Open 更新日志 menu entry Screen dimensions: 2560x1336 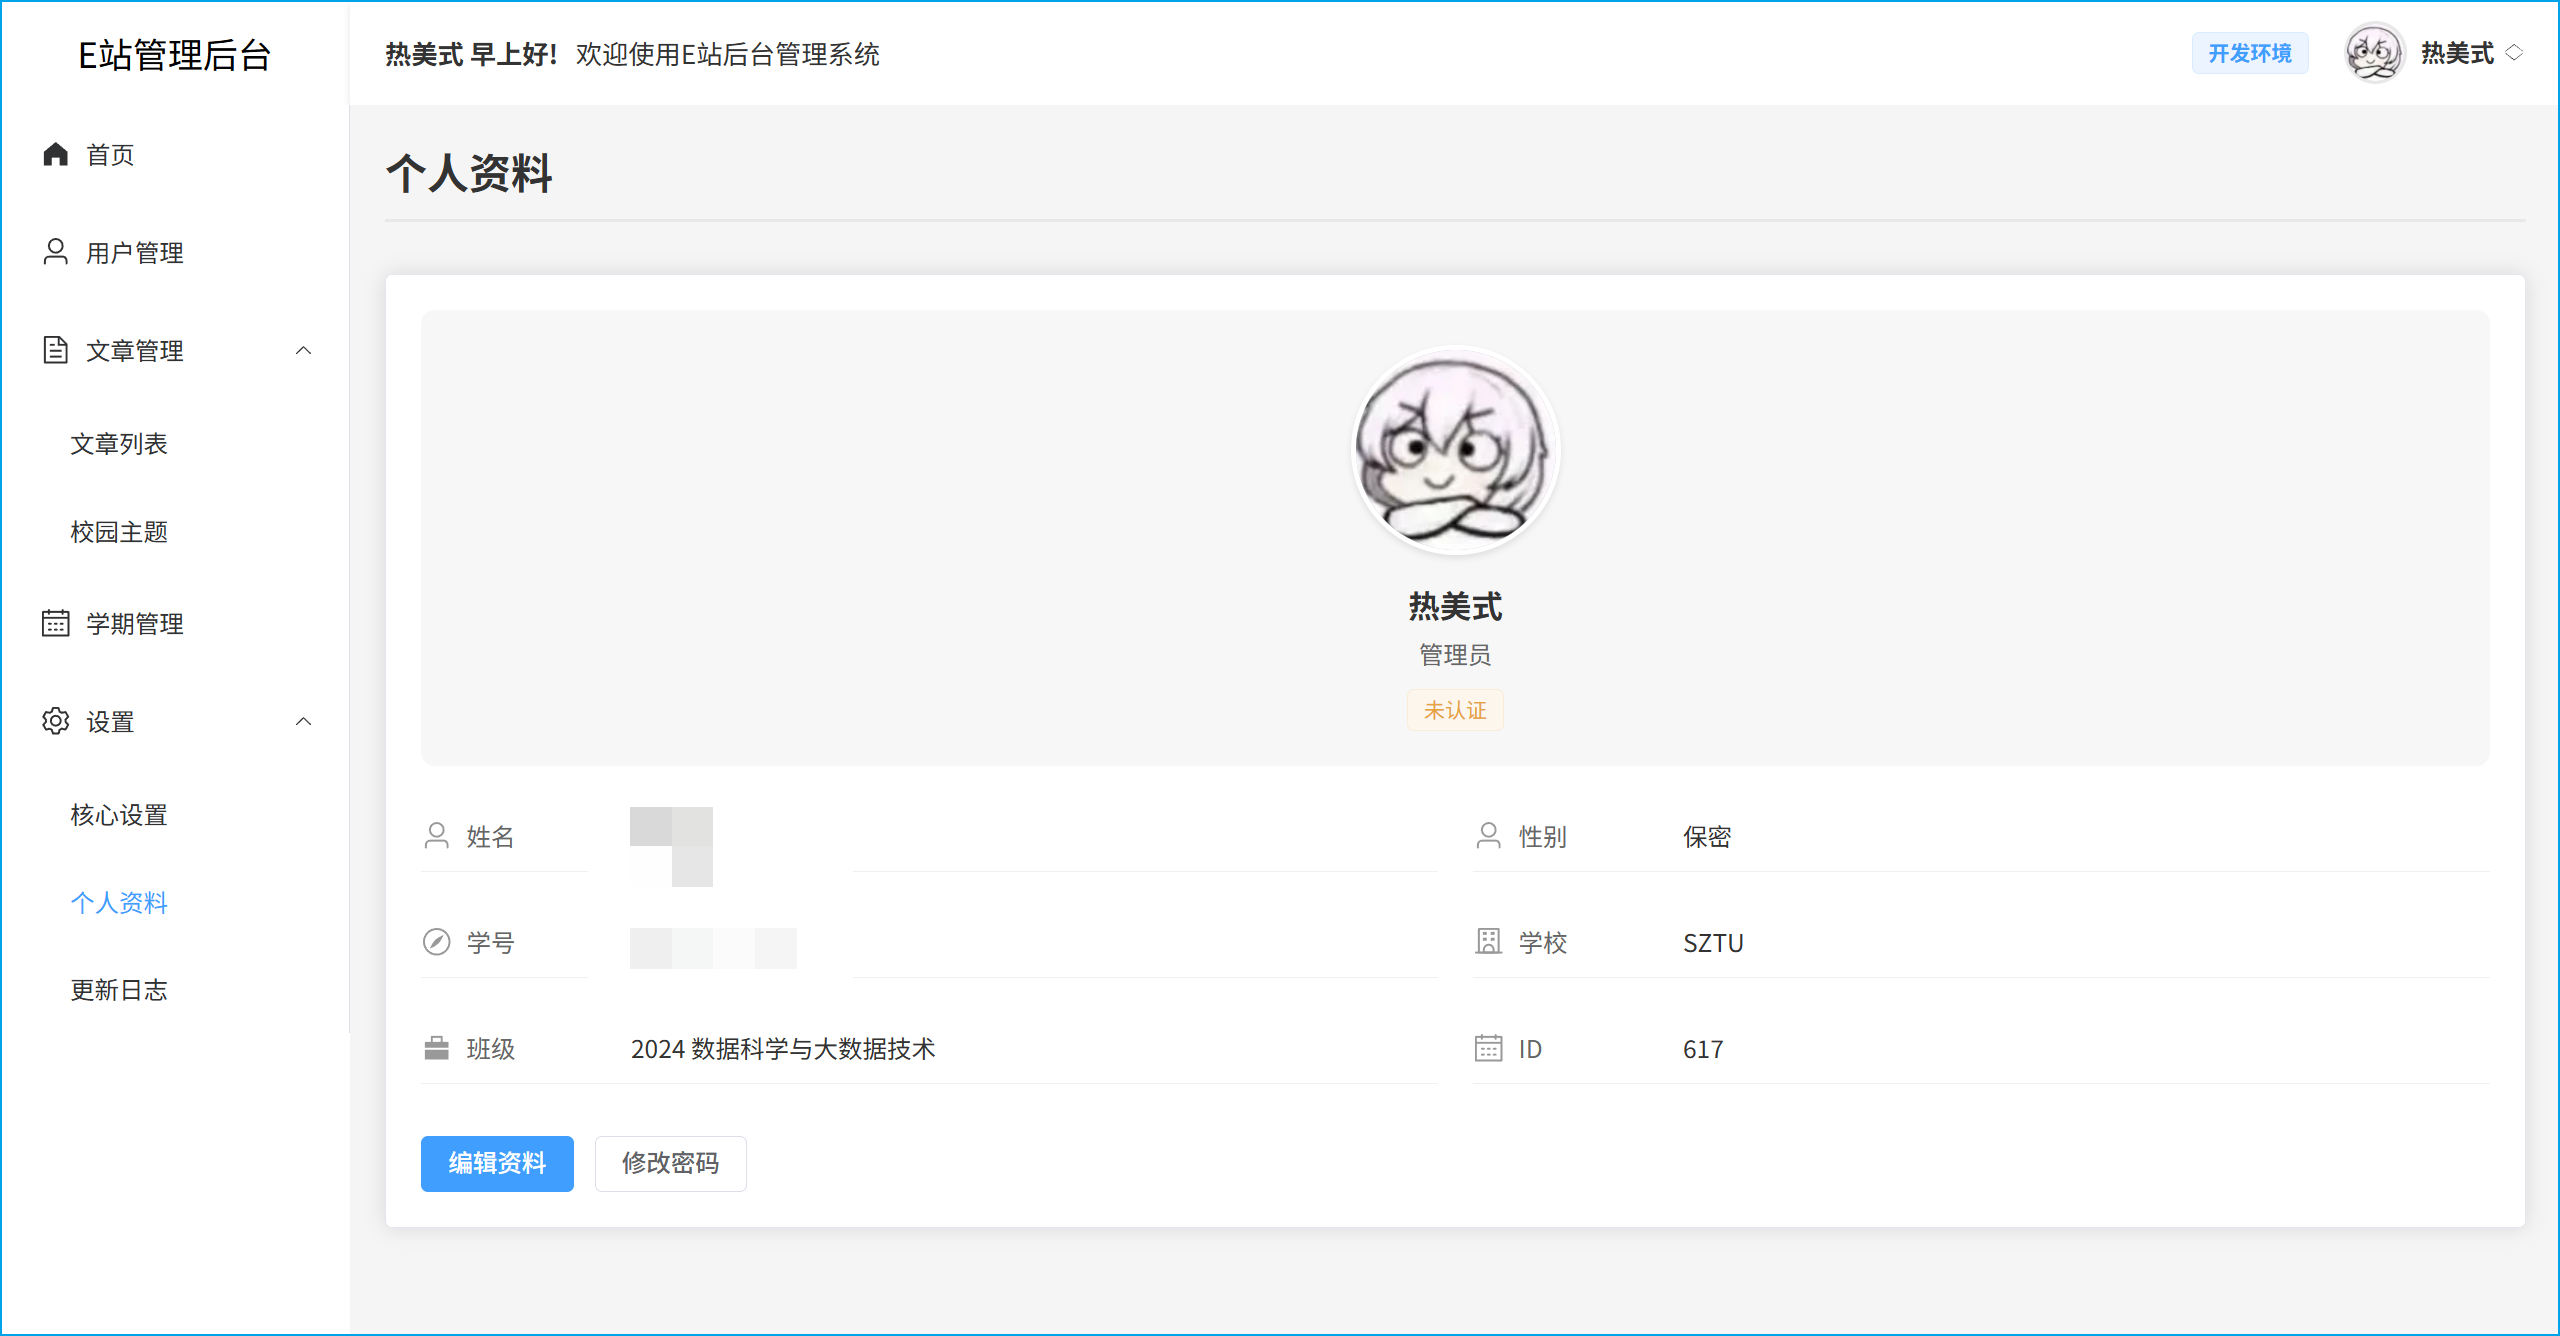click(119, 989)
